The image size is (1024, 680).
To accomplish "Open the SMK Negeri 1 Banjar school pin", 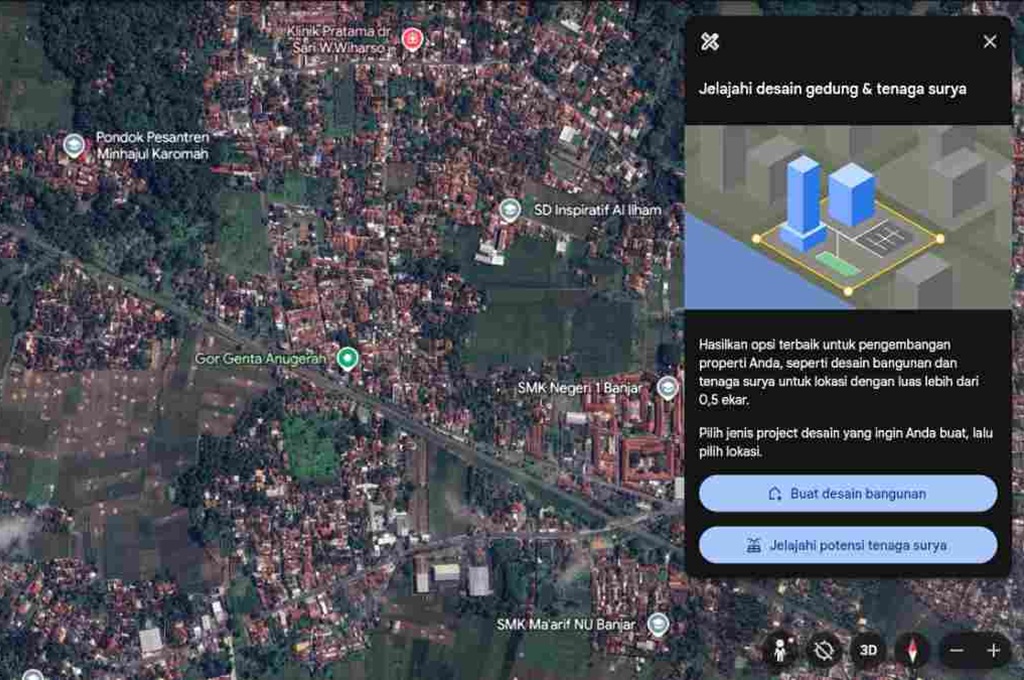I will (x=667, y=388).
